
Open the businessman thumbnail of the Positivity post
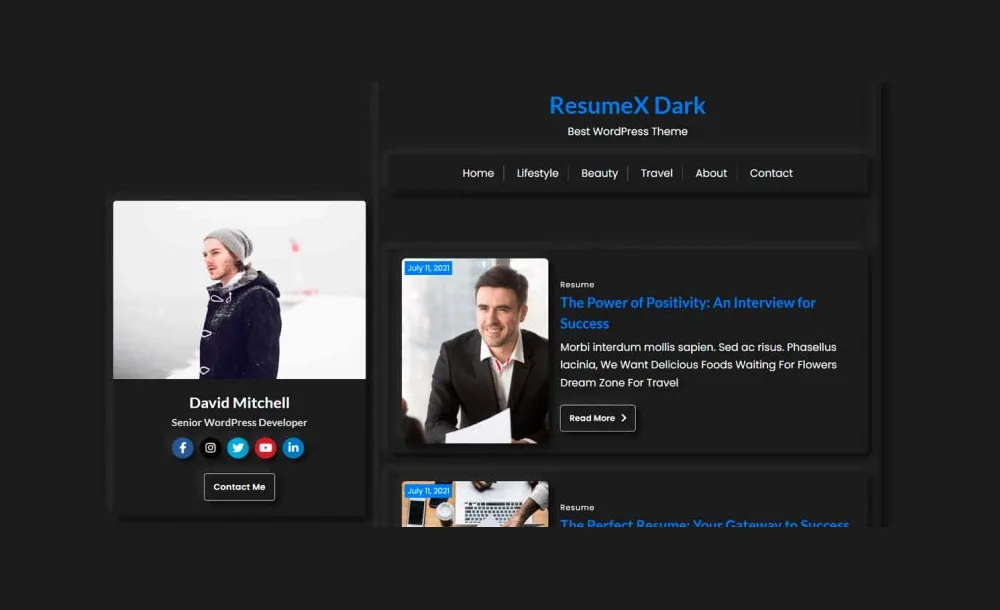click(475, 351)
